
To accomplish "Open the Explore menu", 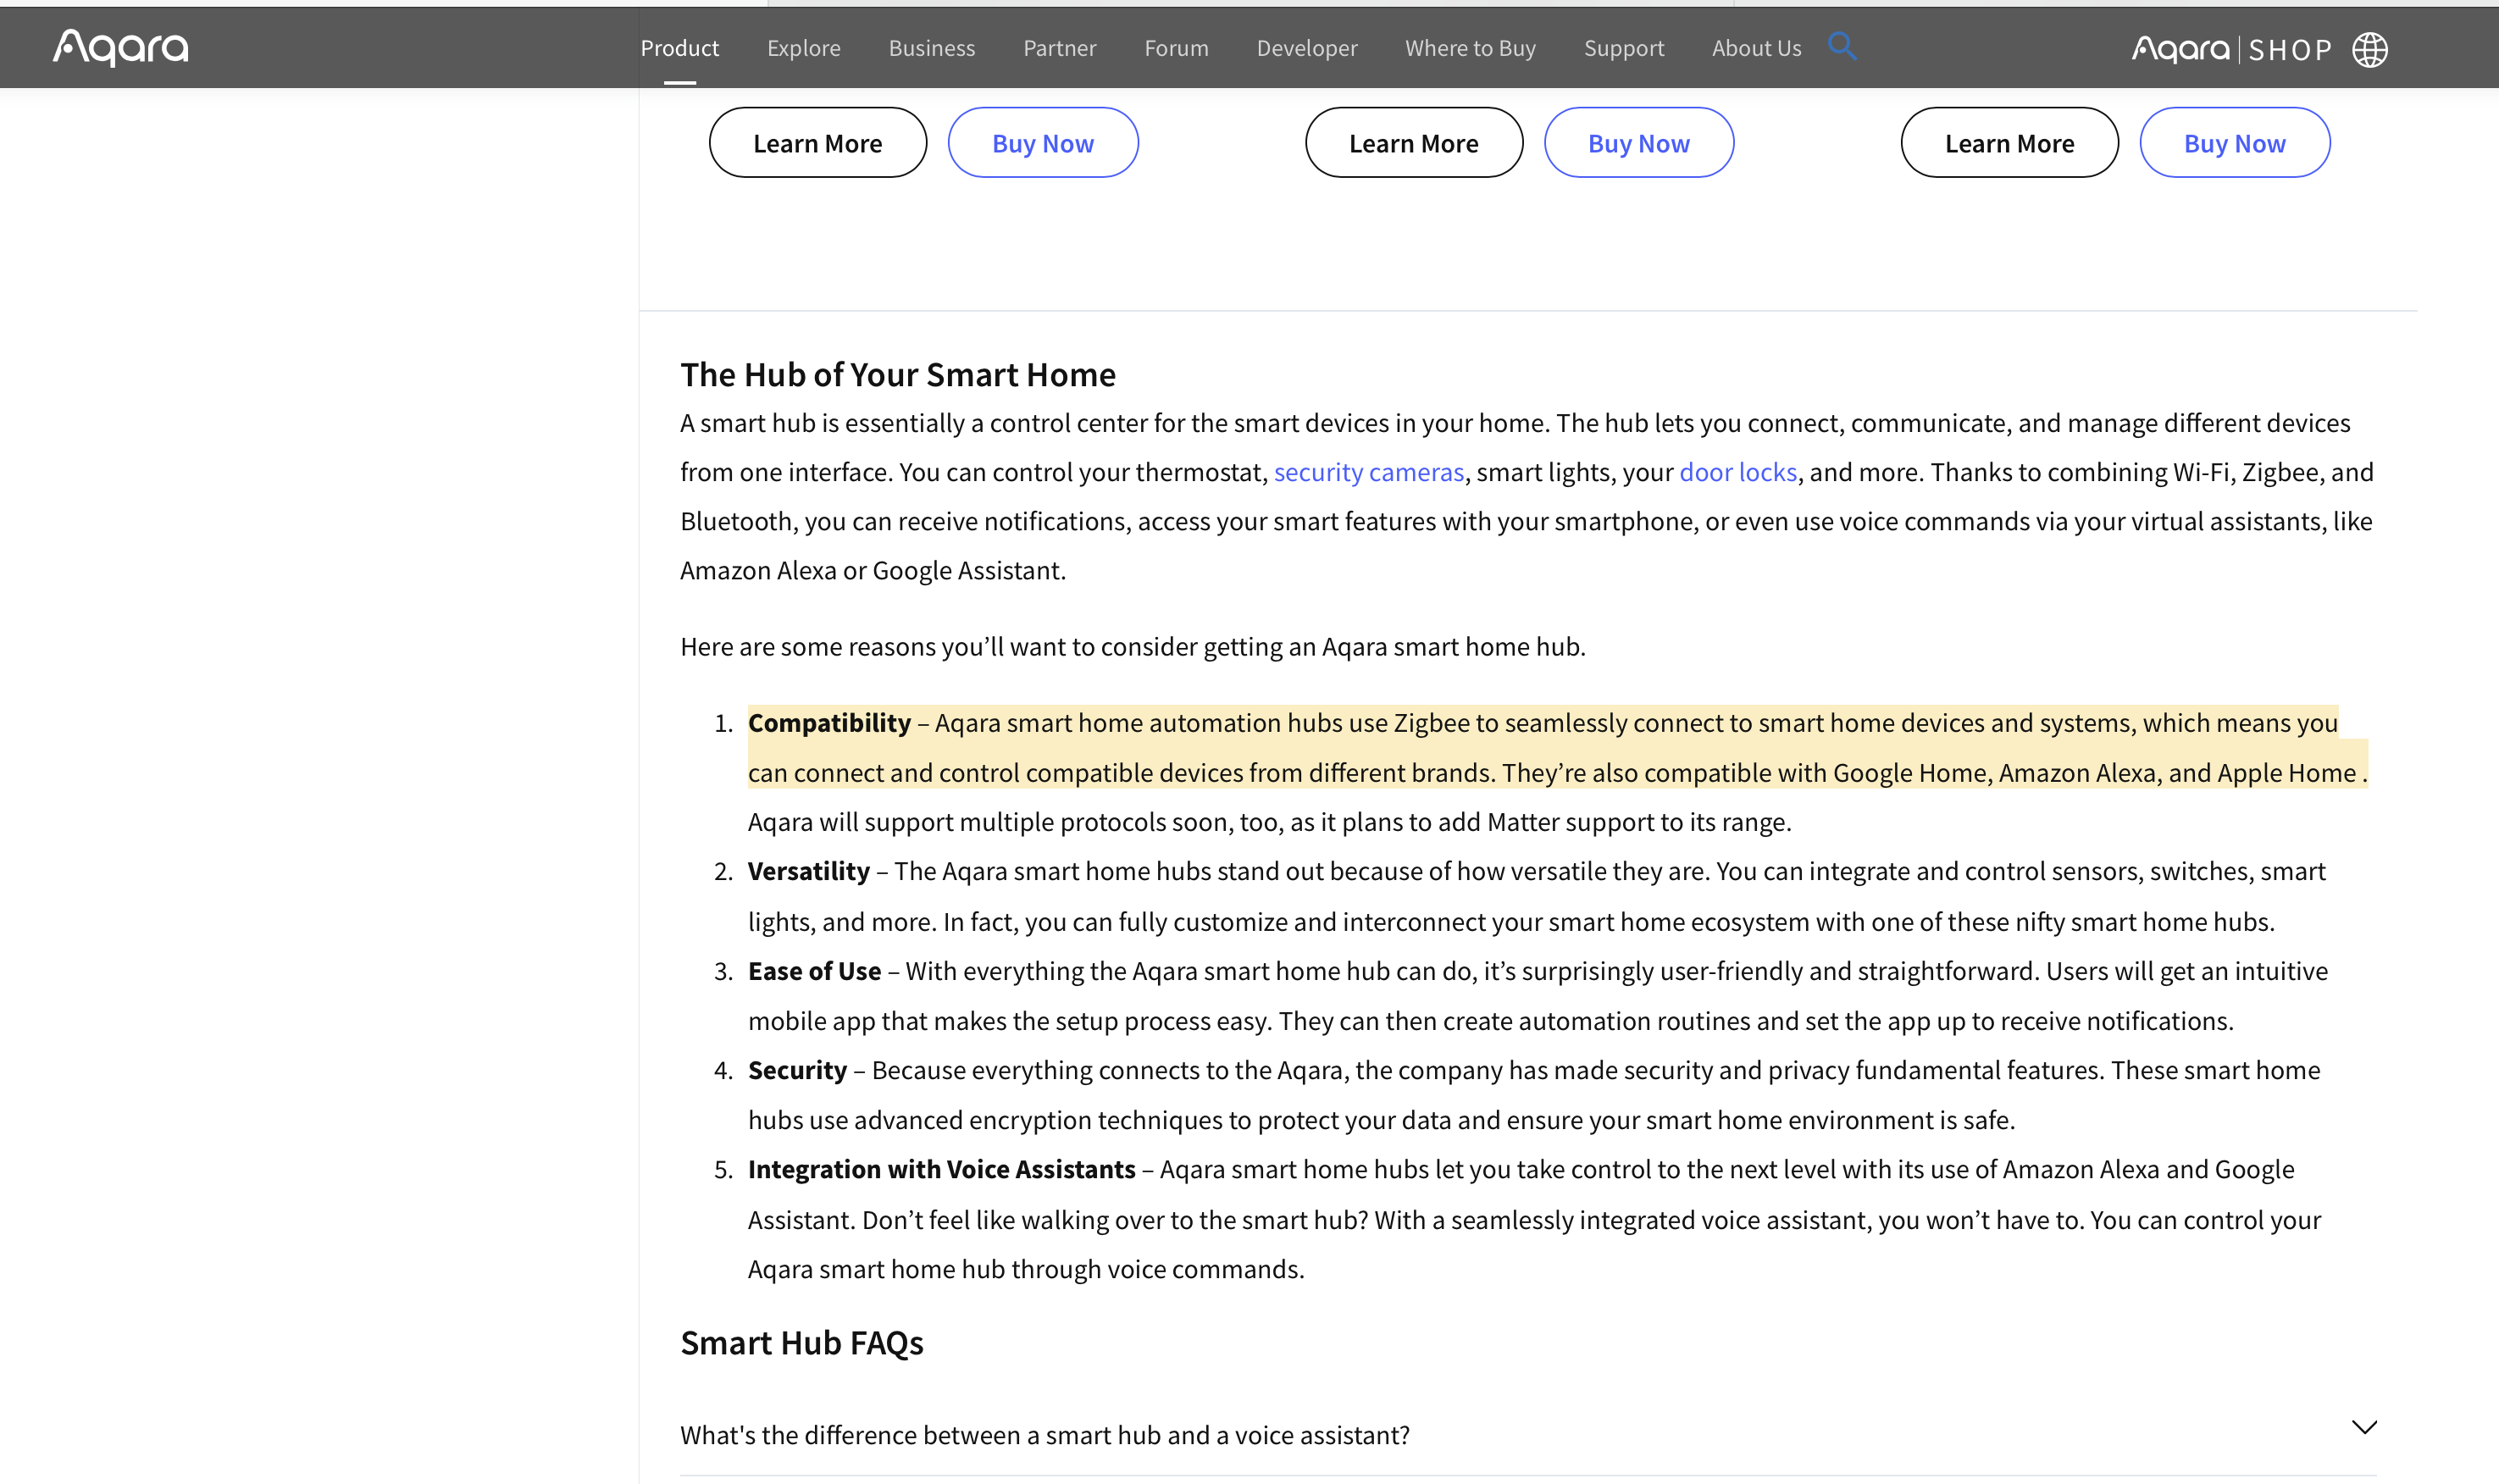I will point(803,48).
